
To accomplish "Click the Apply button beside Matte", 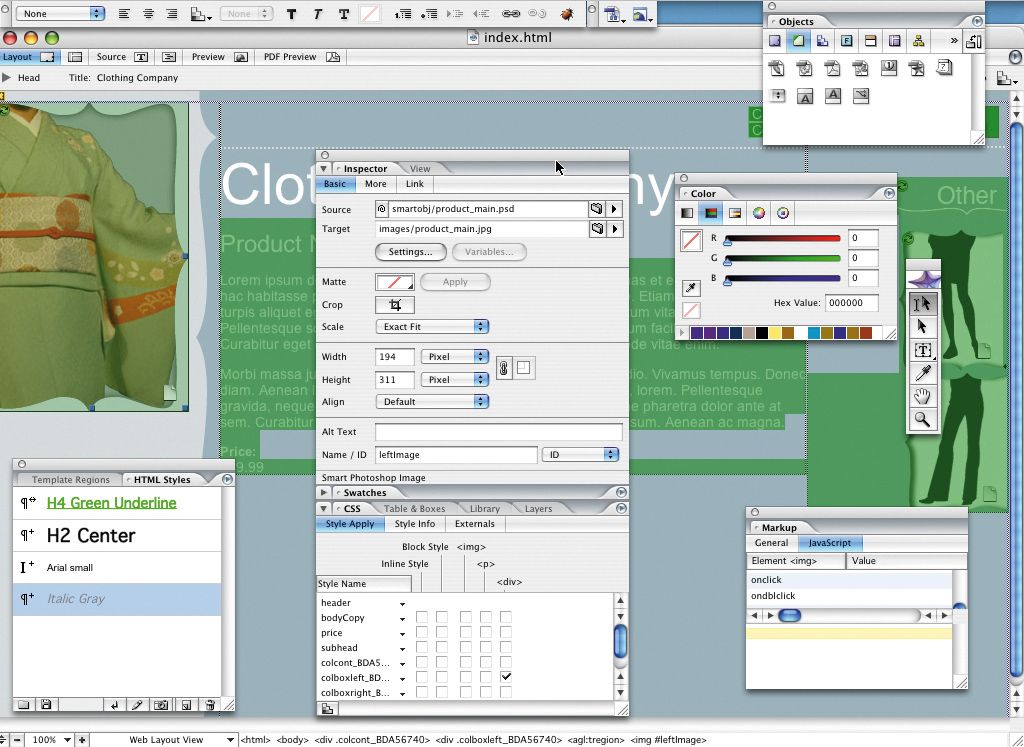I will pos(455,282).
